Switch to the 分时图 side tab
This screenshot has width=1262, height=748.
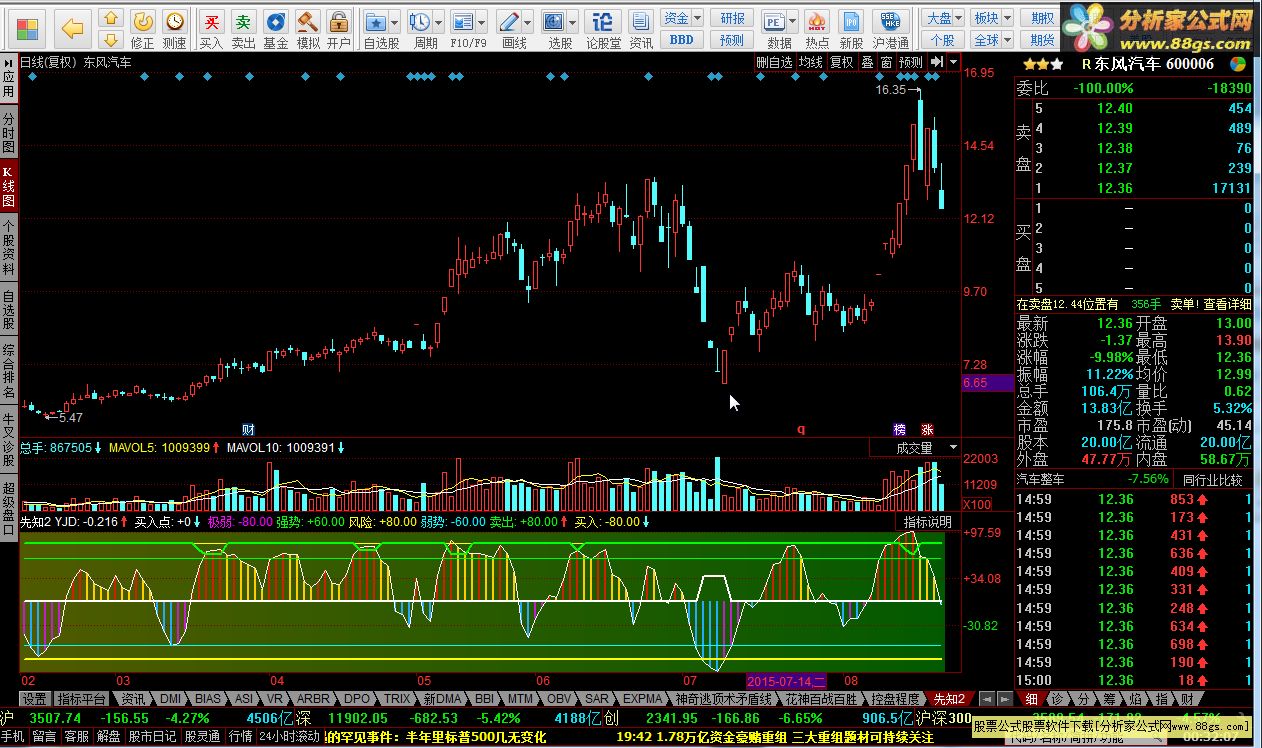(x=8, y=132)
